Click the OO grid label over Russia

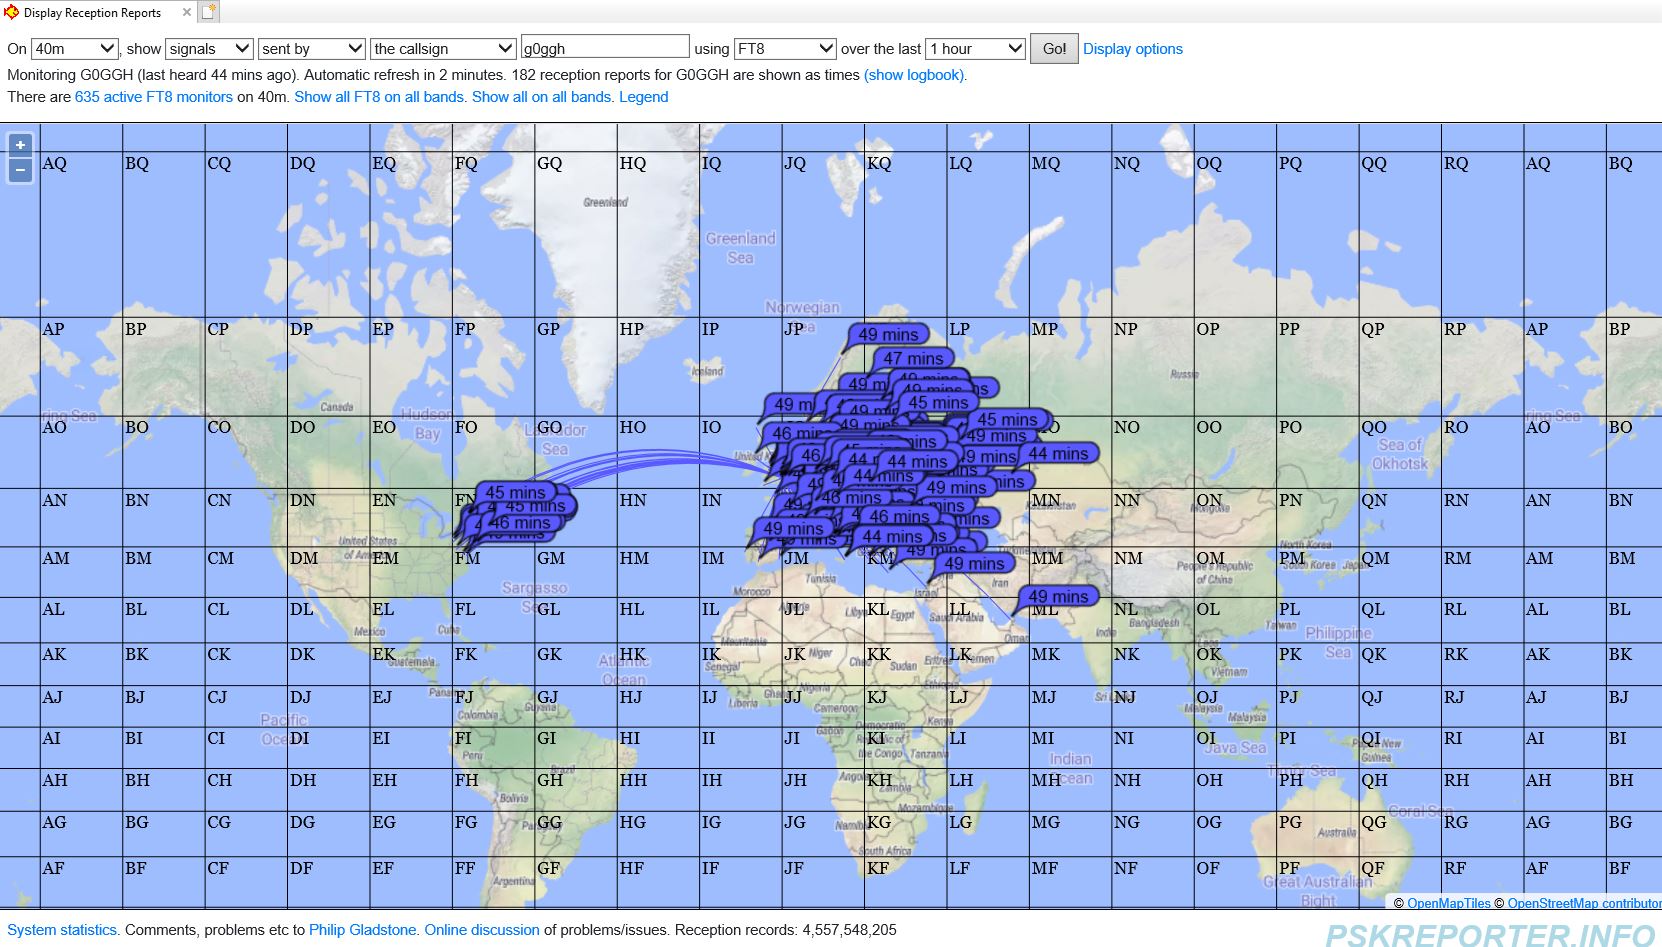tap(1208, 427)
